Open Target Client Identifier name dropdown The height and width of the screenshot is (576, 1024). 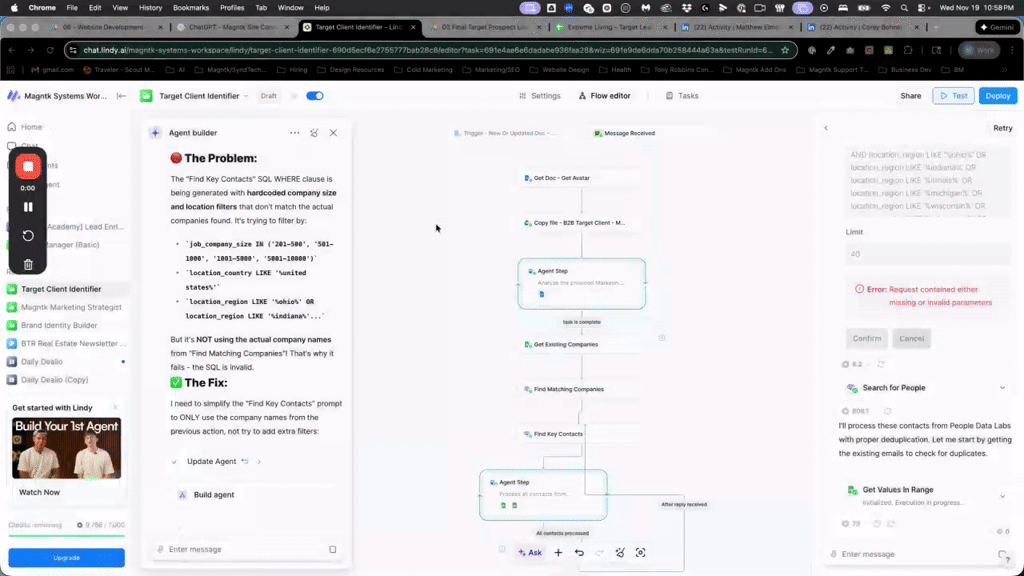[x=246, y=96]
